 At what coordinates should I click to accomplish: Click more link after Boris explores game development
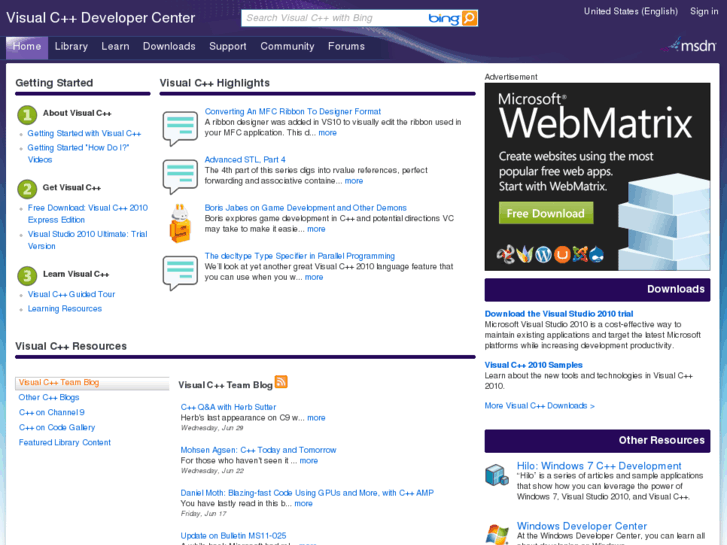[316, 230]
